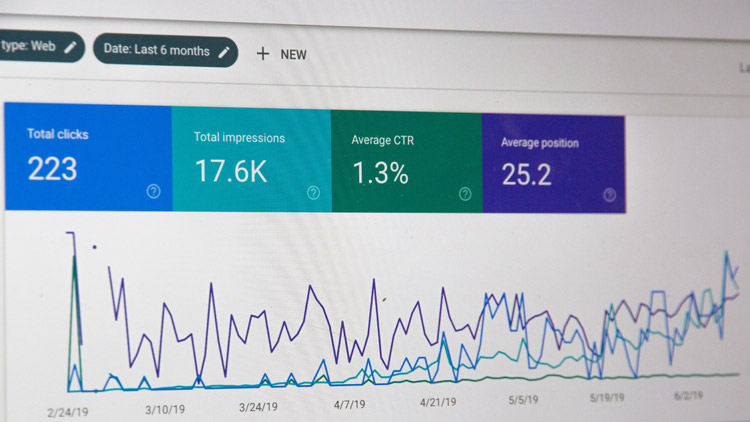Select the 2/24/19 date on chart axis
Viewport: 750px width, 422px height.
click(67, 411)
